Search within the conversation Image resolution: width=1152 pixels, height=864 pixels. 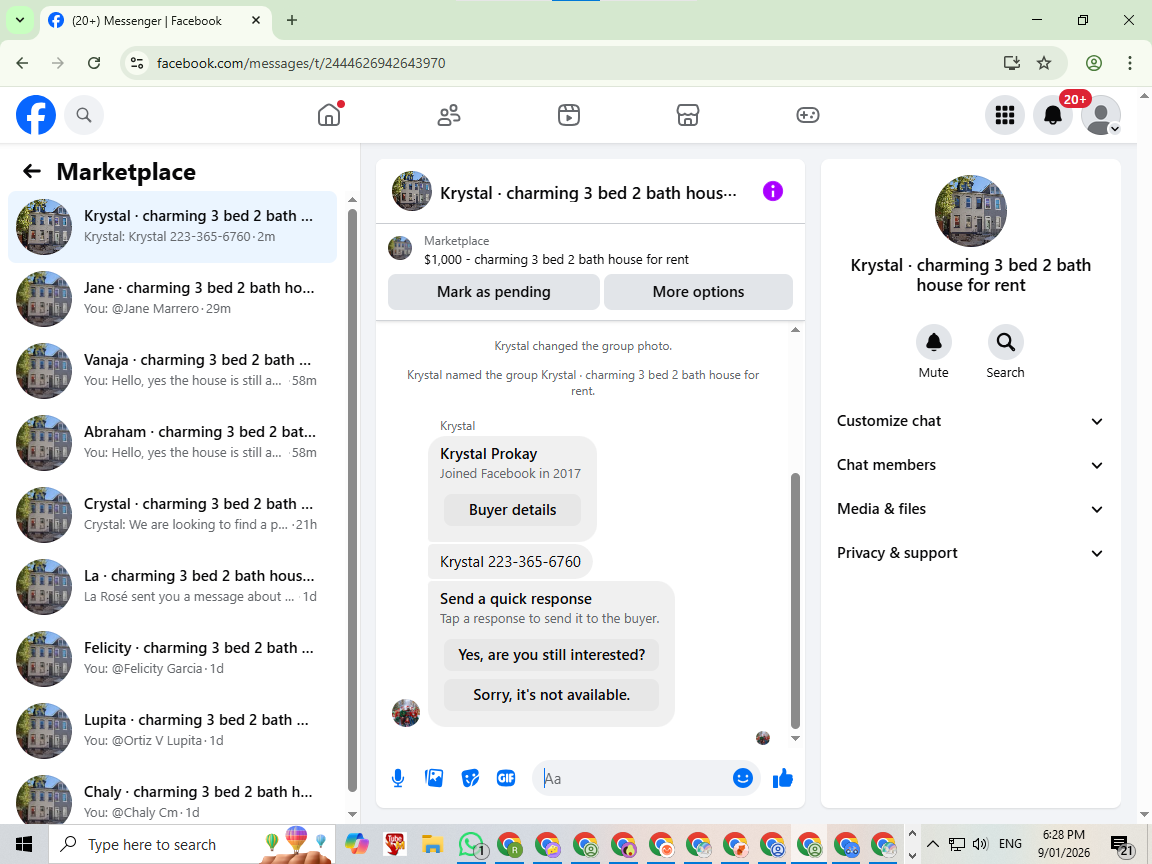point(1005,342)
